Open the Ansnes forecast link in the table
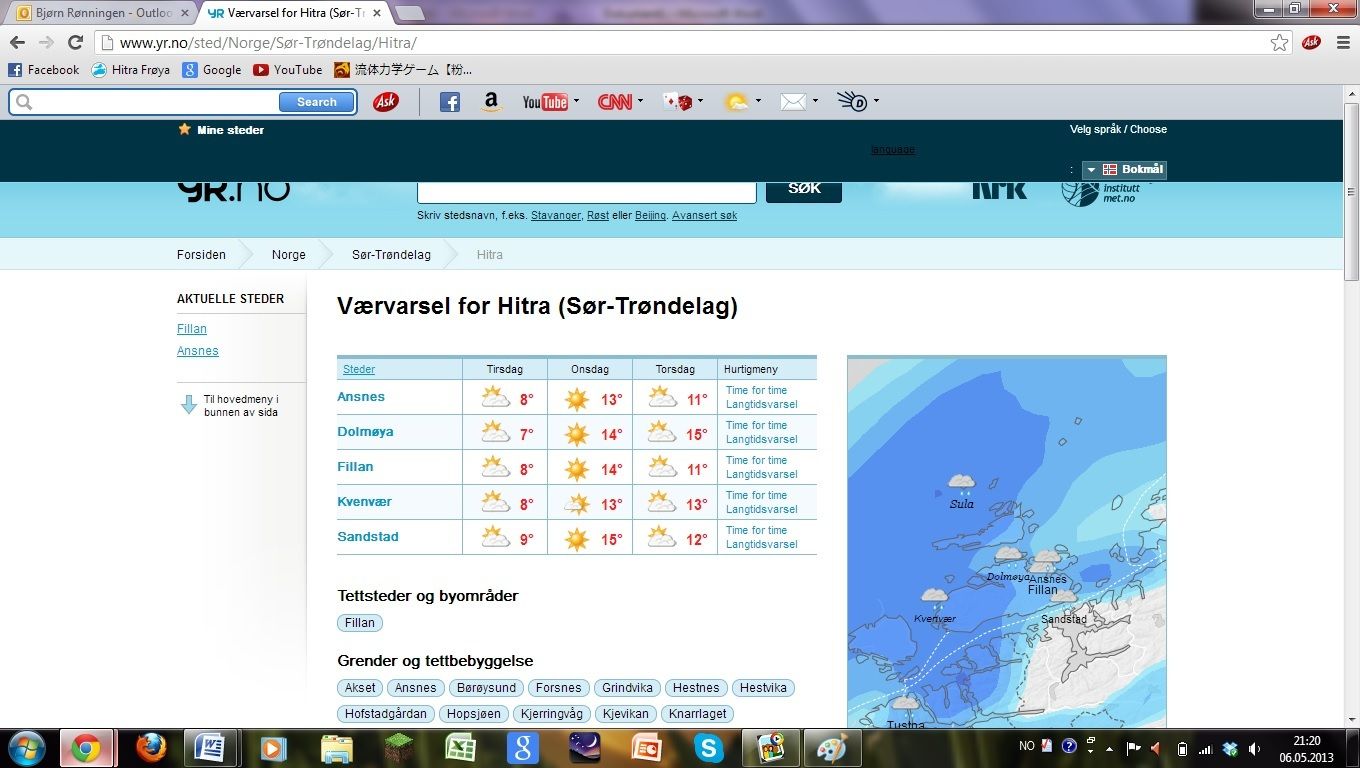The image size is (1360, 768). (361, 397)
